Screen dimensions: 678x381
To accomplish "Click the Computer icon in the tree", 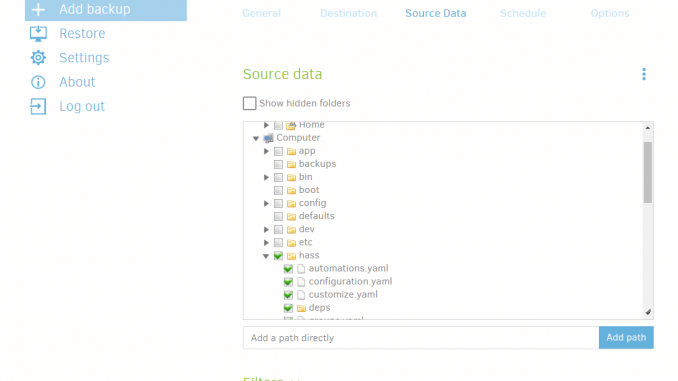I will (269, 138).
